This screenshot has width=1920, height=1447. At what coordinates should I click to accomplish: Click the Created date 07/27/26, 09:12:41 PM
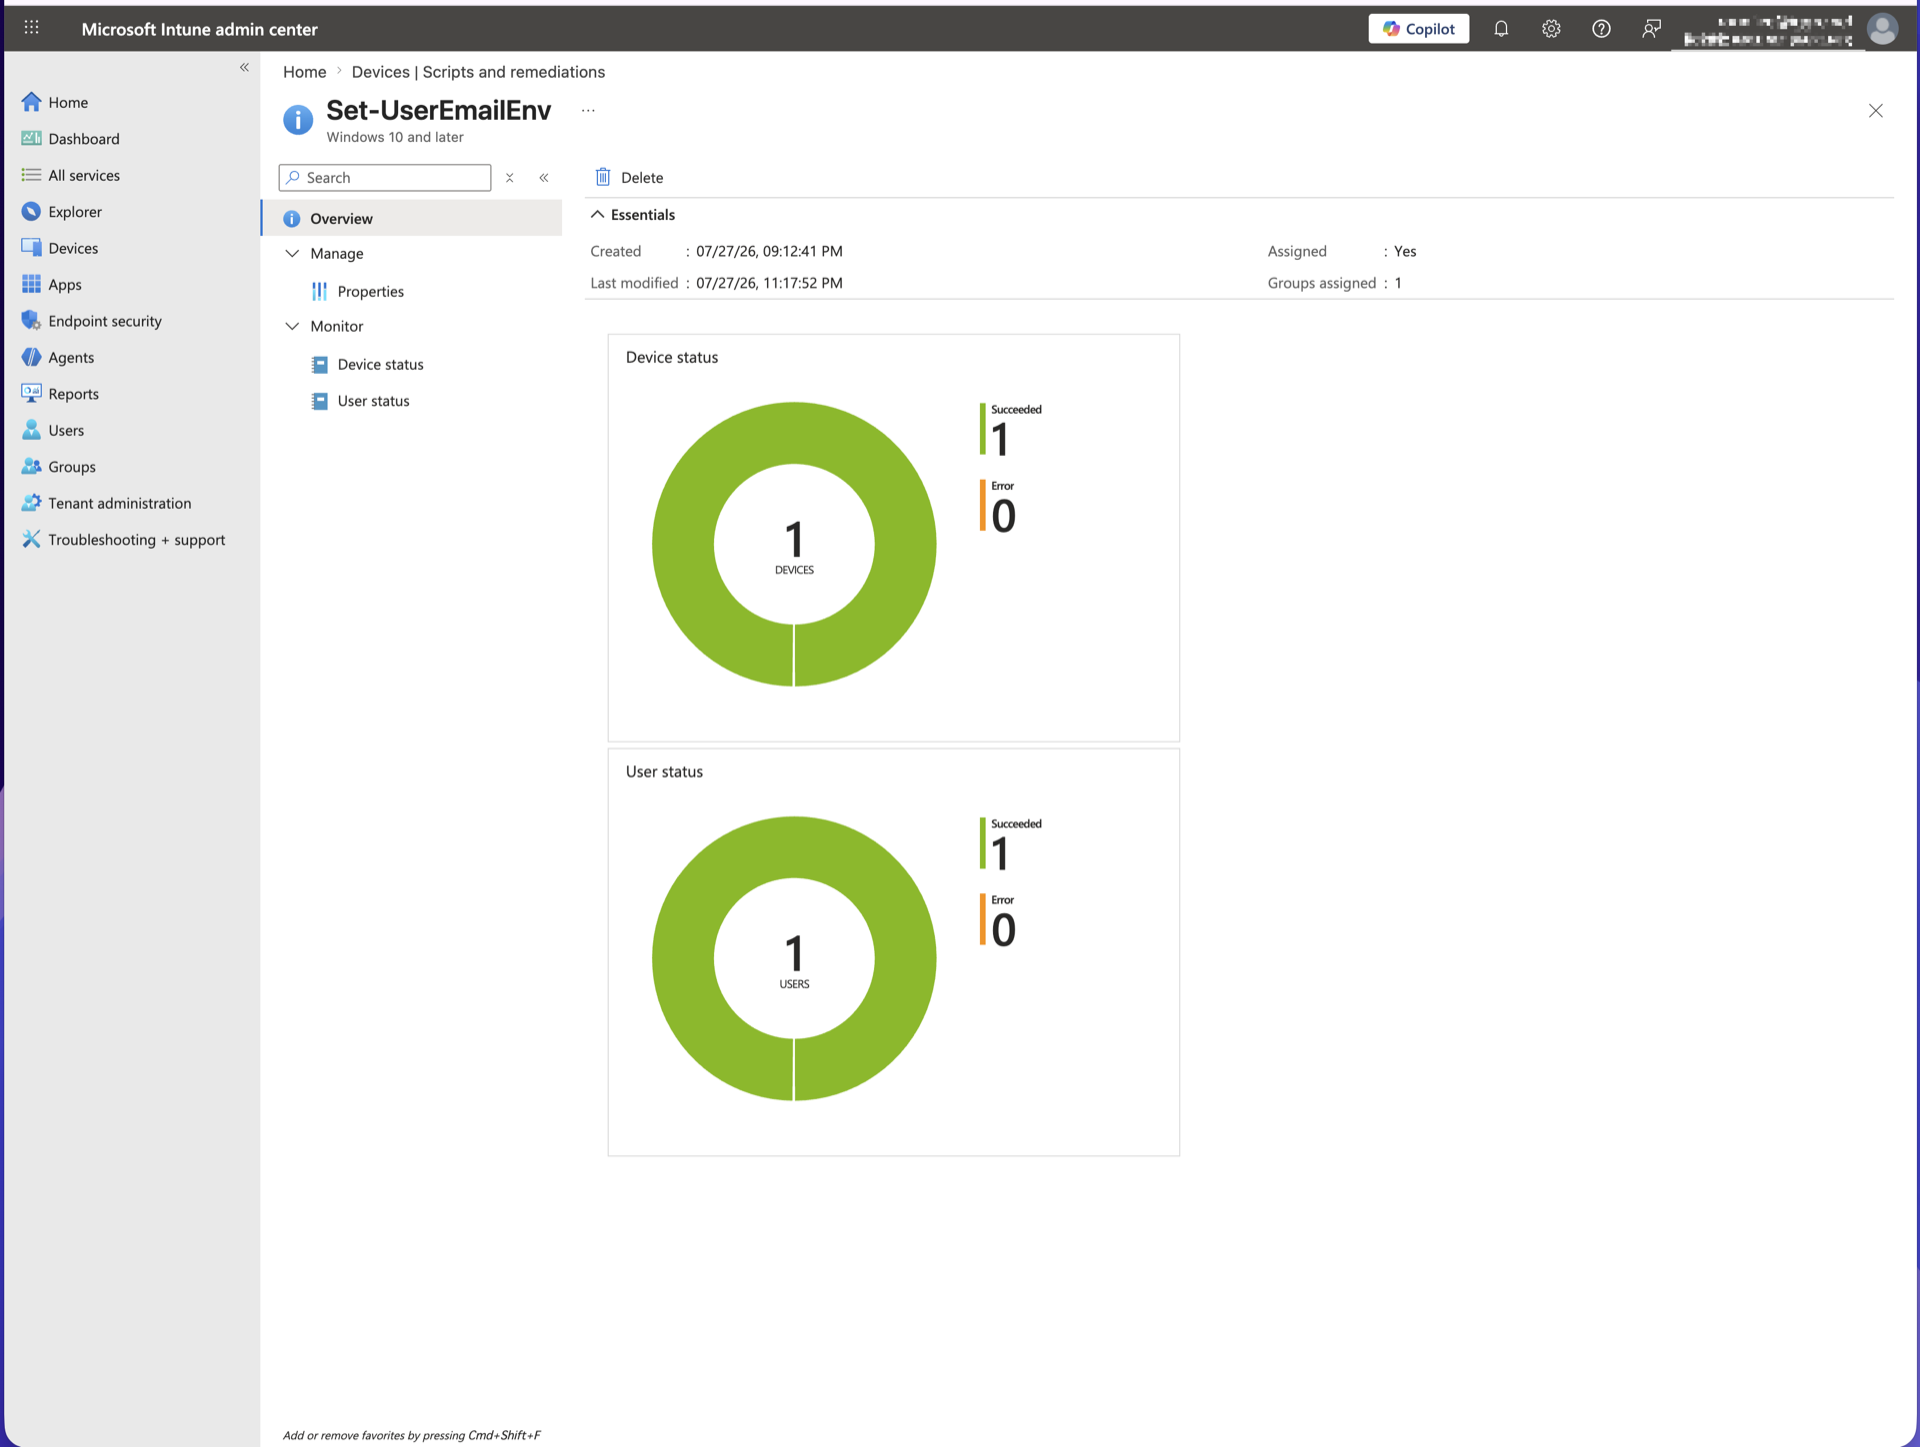pos(769,251)
